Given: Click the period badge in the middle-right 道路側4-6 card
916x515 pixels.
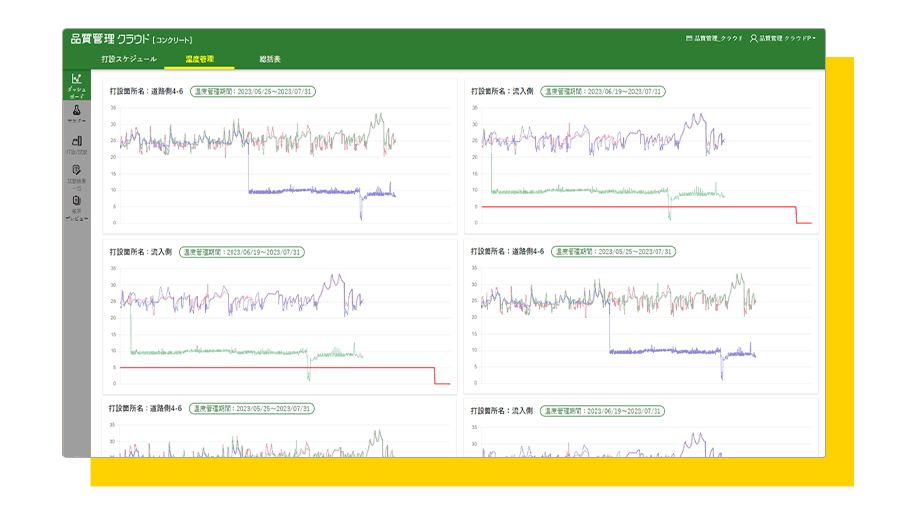Looking at the screenshot, I should pyautogui.click(x=613, y=252).
